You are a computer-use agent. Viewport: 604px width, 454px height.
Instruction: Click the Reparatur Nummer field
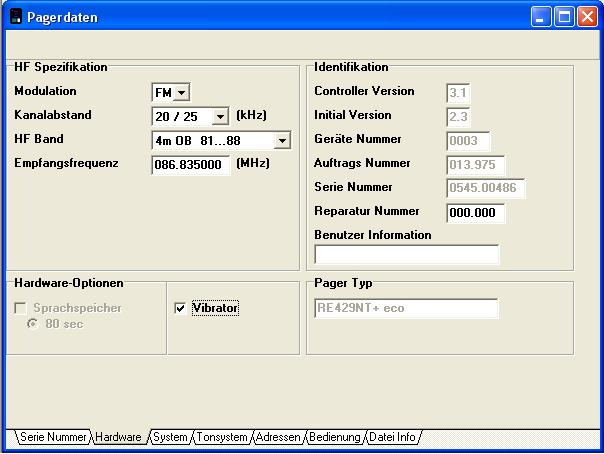click(x=475, y=213)
